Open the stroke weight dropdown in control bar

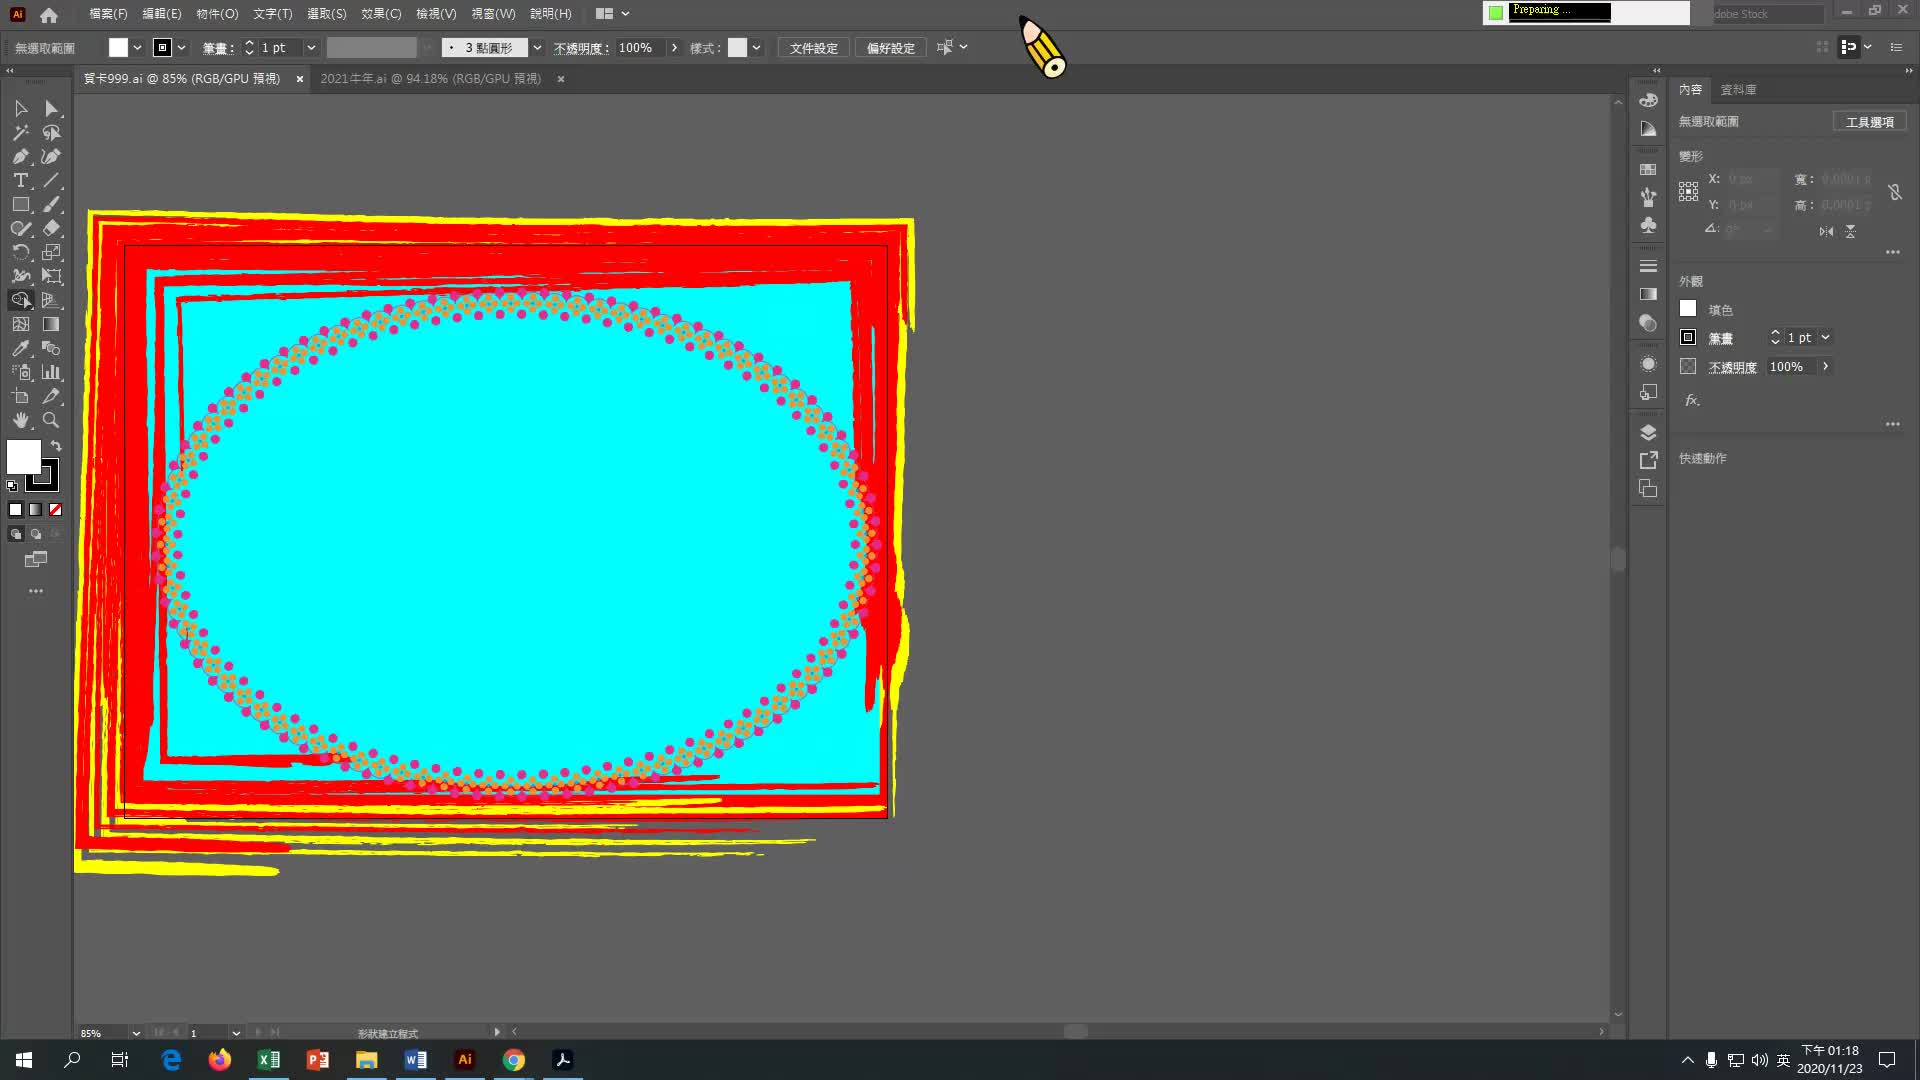coord(311,48)
